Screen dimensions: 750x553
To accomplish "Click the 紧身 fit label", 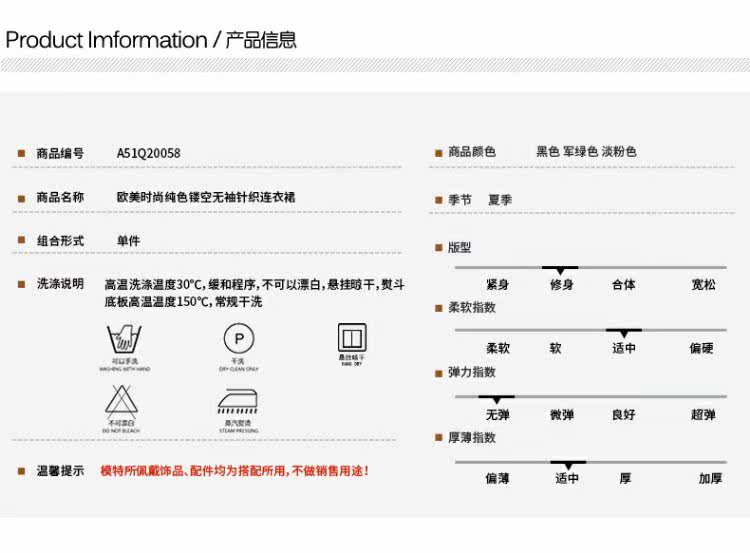I will coord(497,285).
